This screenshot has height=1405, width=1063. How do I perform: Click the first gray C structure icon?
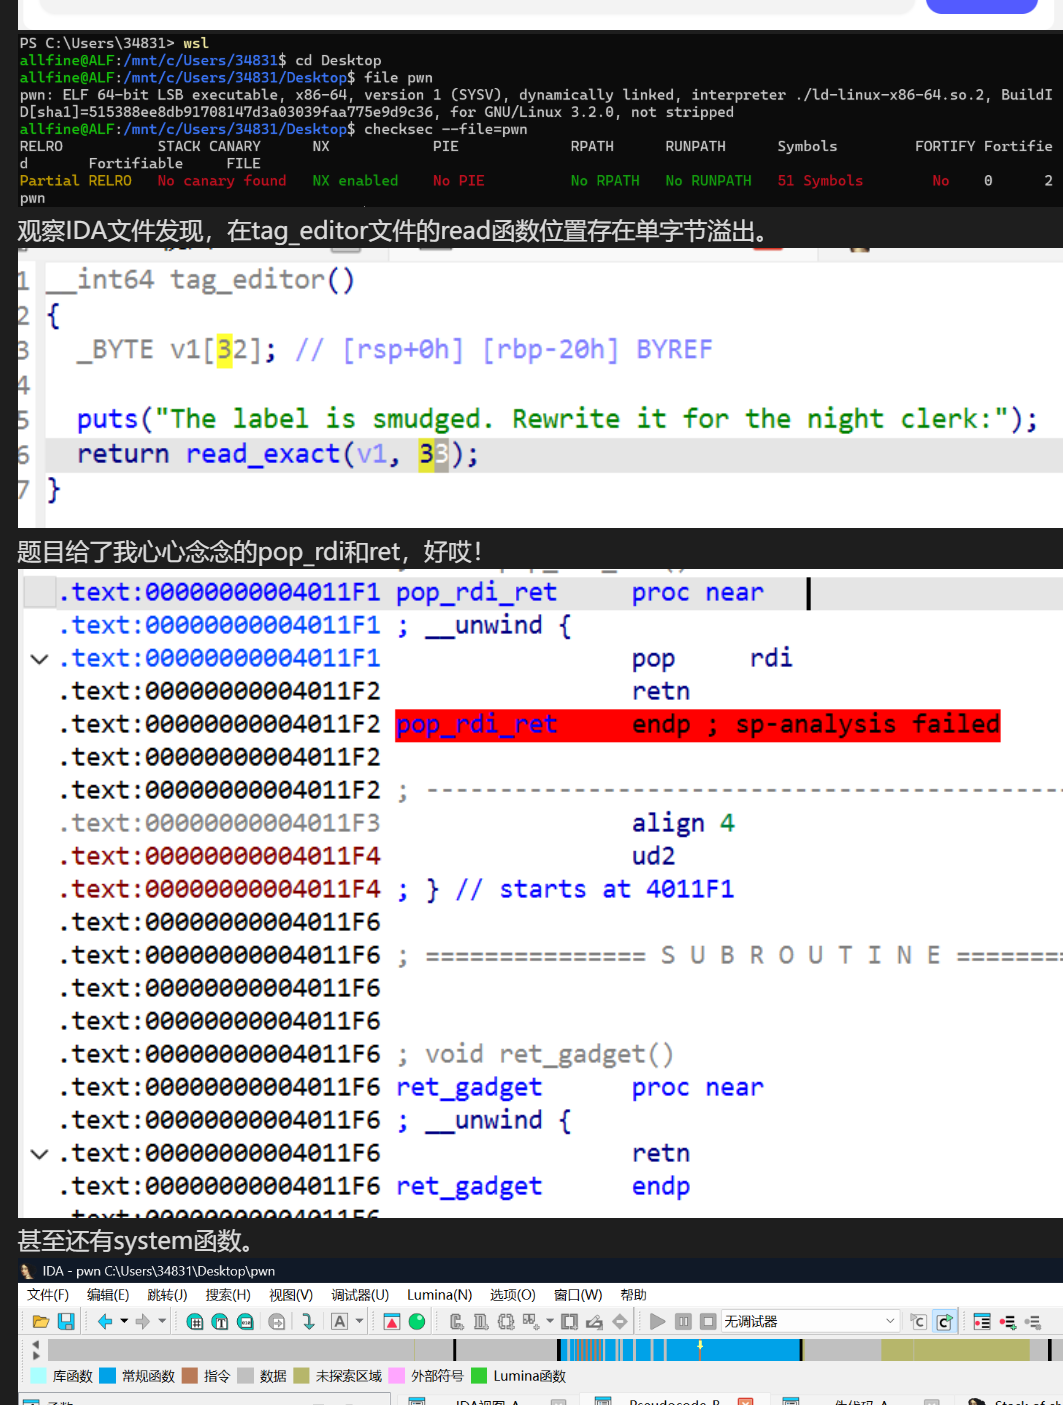457,1322
